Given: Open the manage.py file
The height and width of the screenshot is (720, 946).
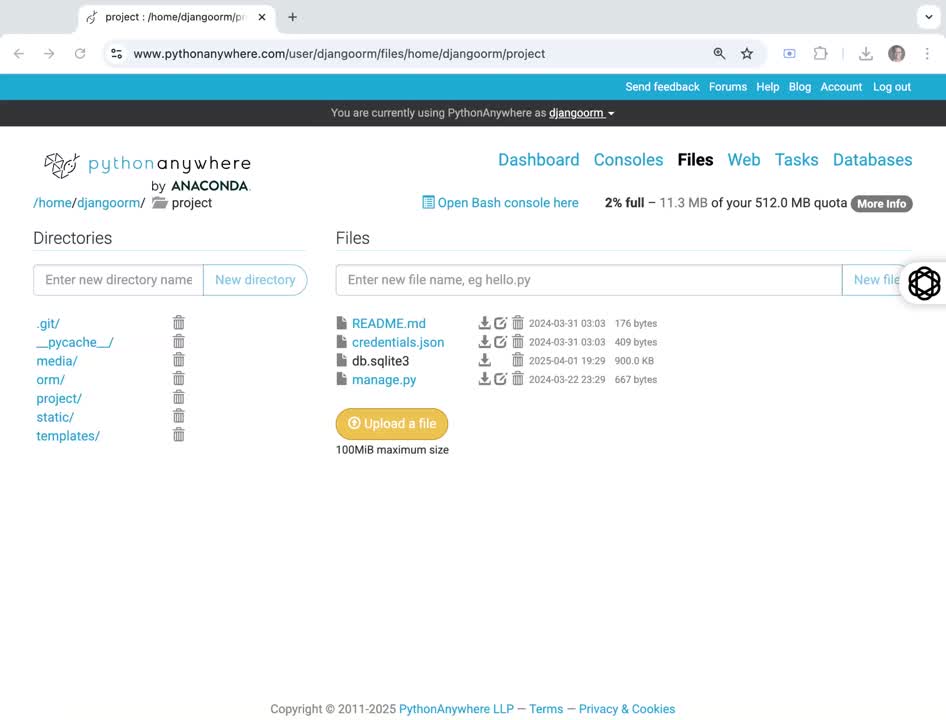Looking at the screenshot, I should tap(384, 380).
